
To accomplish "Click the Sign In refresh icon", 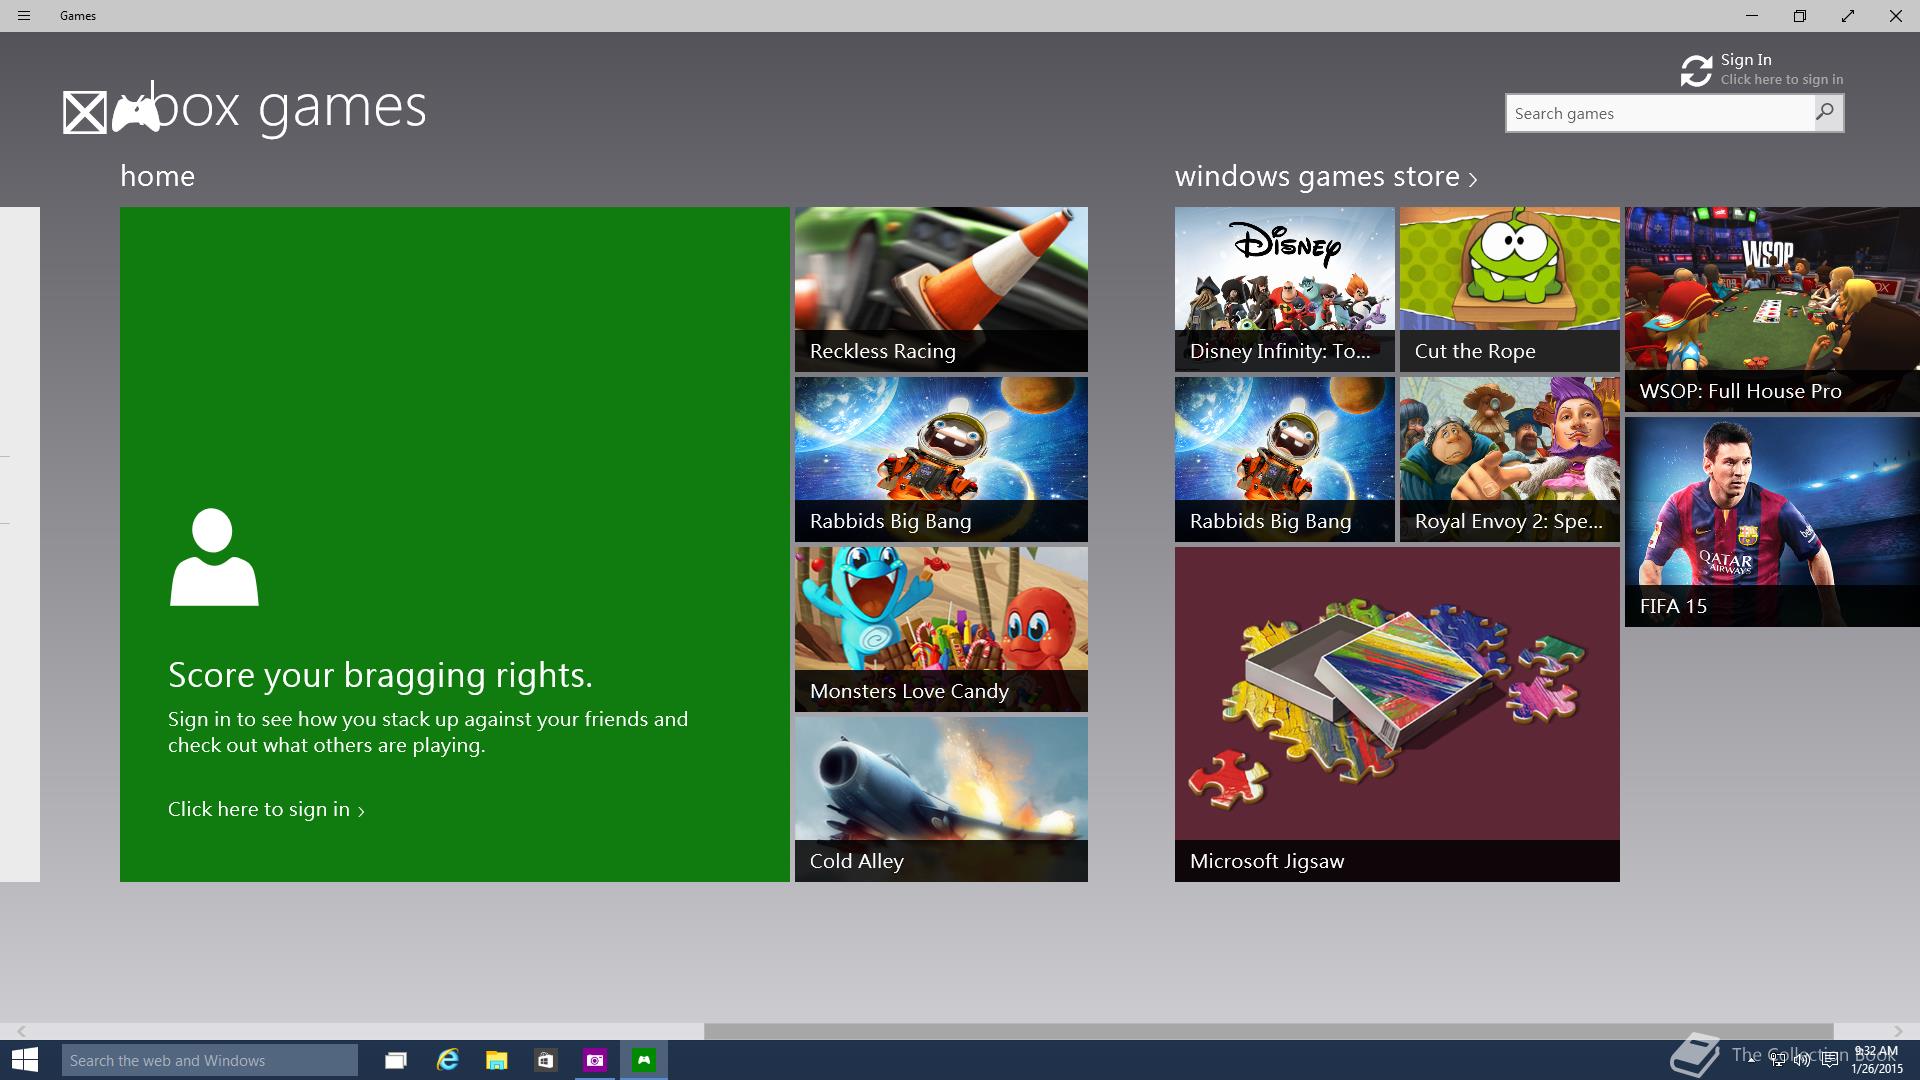I will [x=1696, y=71].
